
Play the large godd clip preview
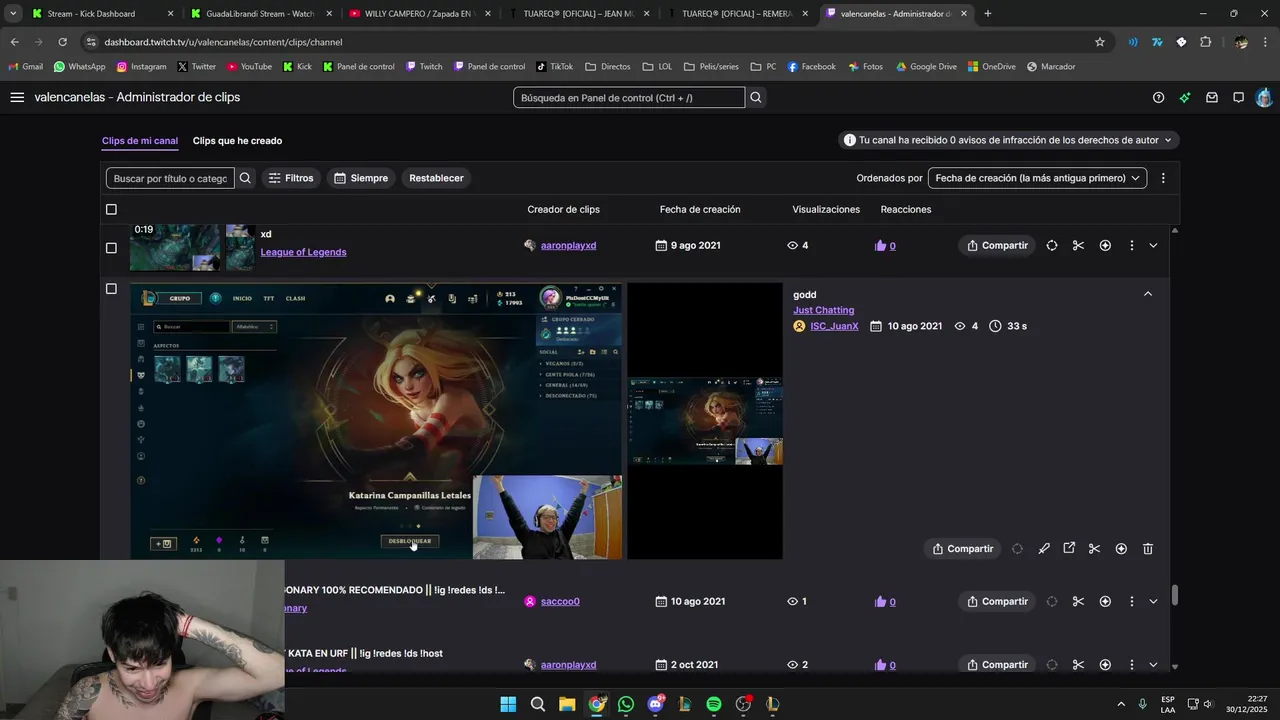[376, 421]
